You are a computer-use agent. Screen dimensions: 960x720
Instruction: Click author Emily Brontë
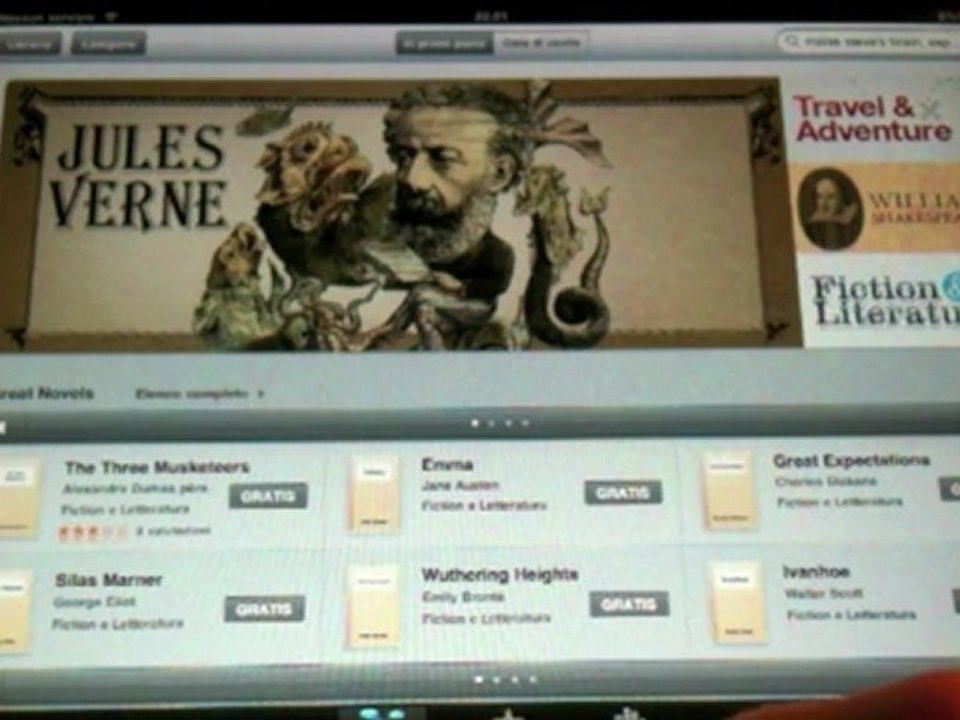tap(463, 597)
